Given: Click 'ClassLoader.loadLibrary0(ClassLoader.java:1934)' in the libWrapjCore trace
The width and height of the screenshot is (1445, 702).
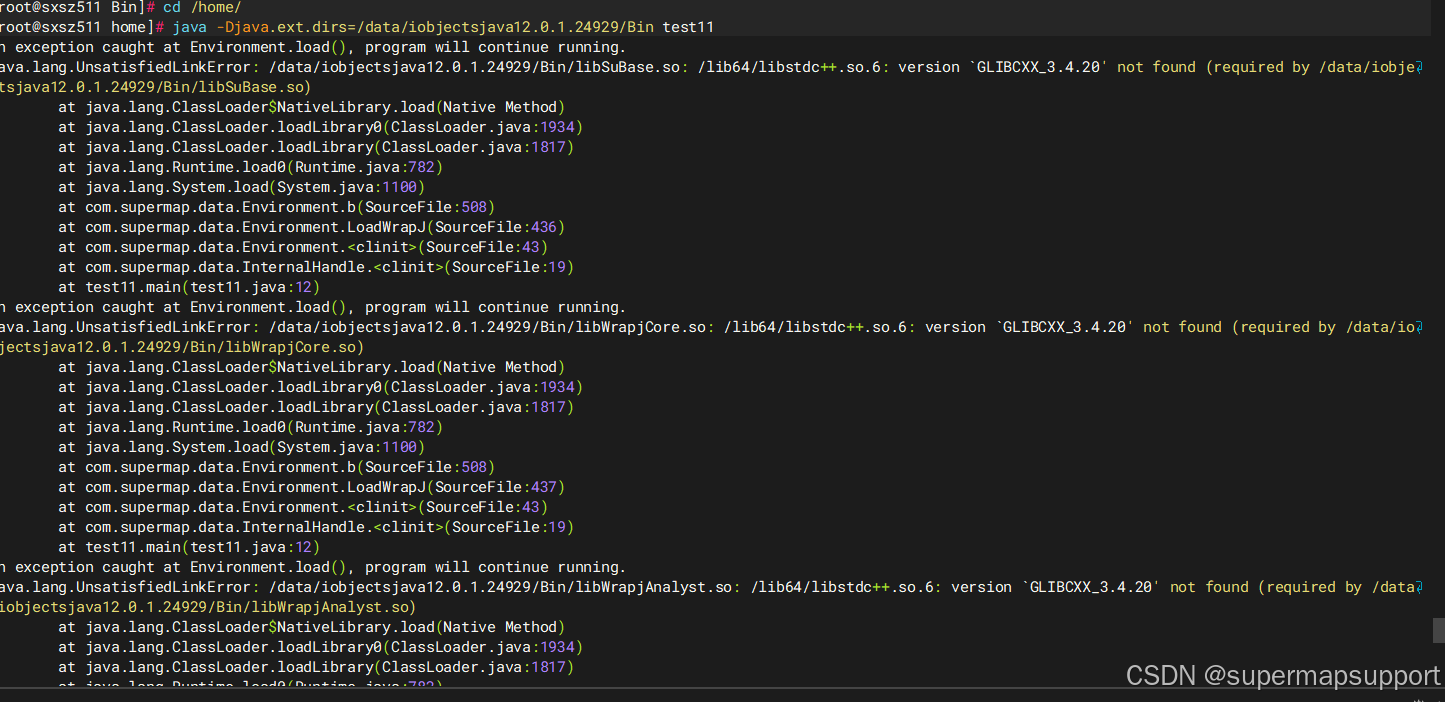Looking at the screenshot, I should coord(320,387).
